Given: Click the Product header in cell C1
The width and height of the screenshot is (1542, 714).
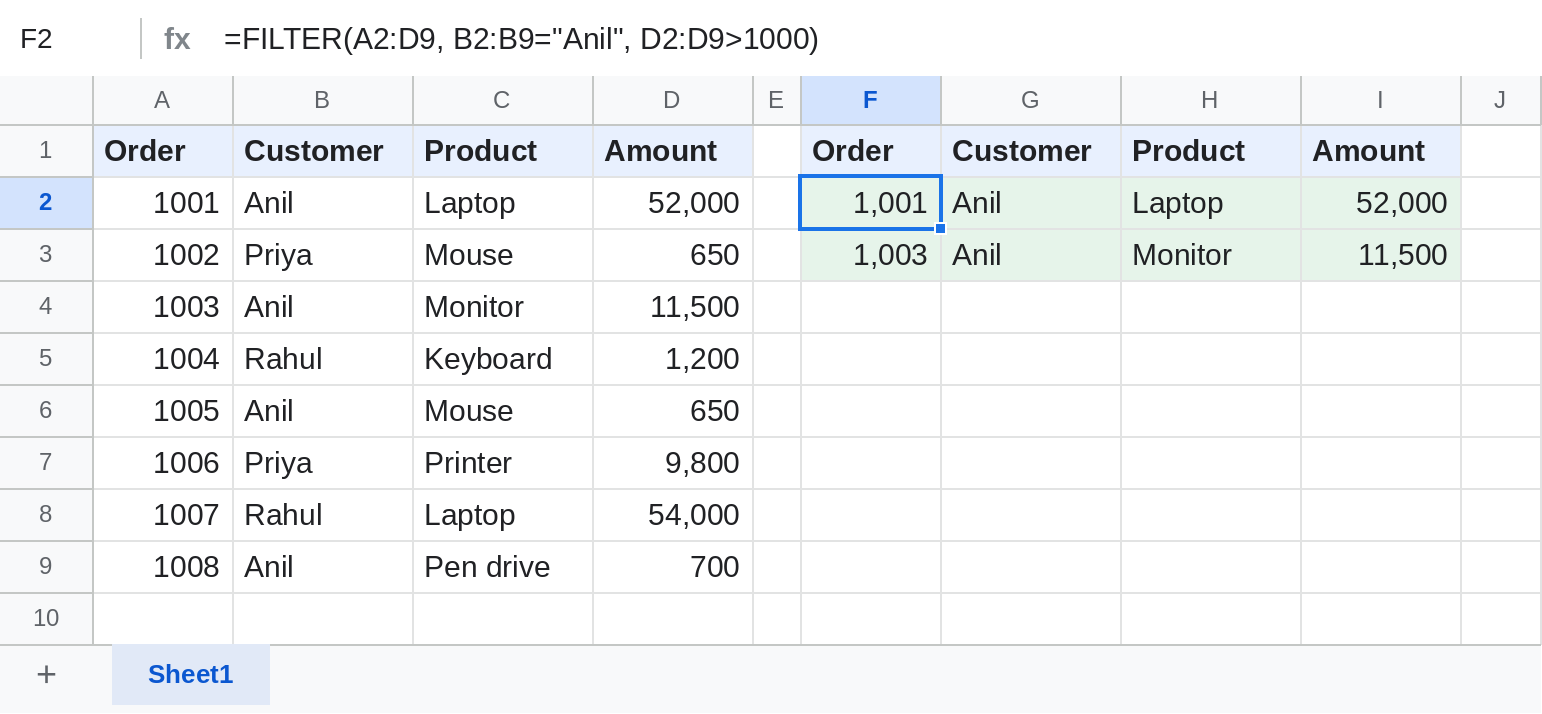Looking at the screenshot, I should (503, 151).
